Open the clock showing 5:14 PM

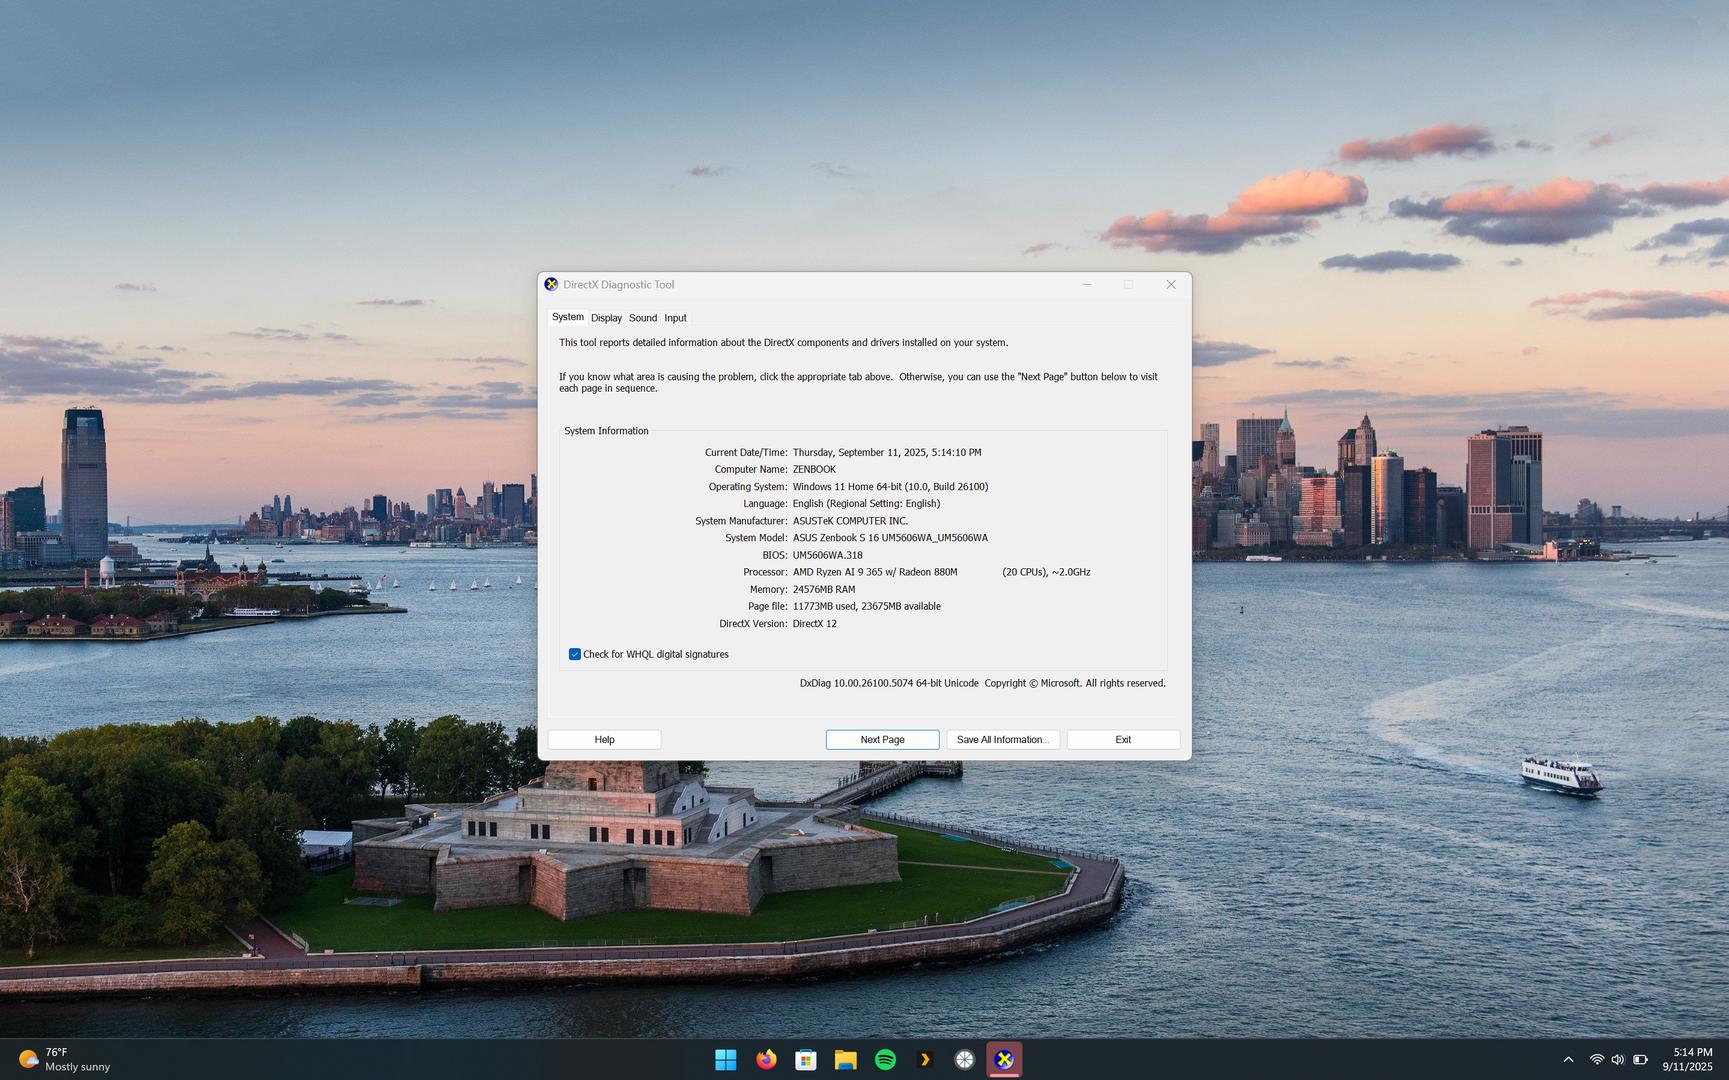[x=1688, y=1060]
